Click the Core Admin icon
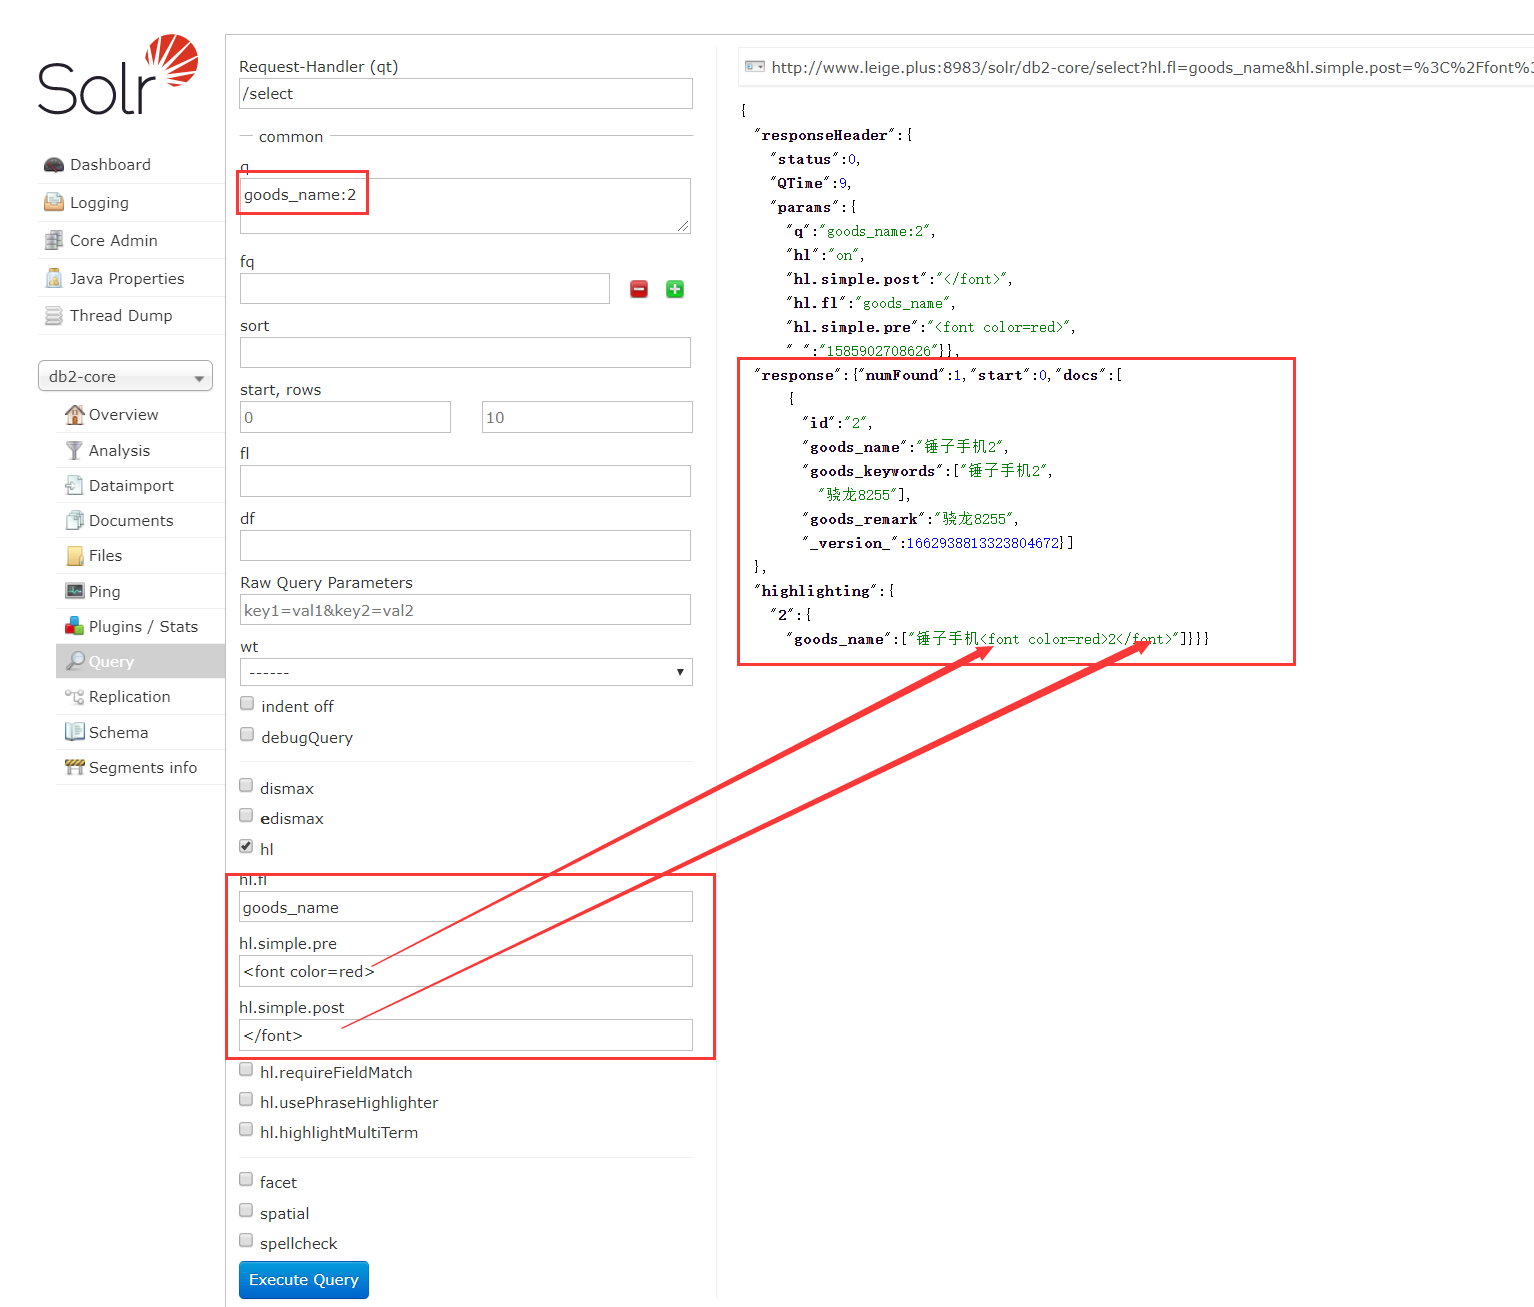The image size is (1534, 1307). 54,241
